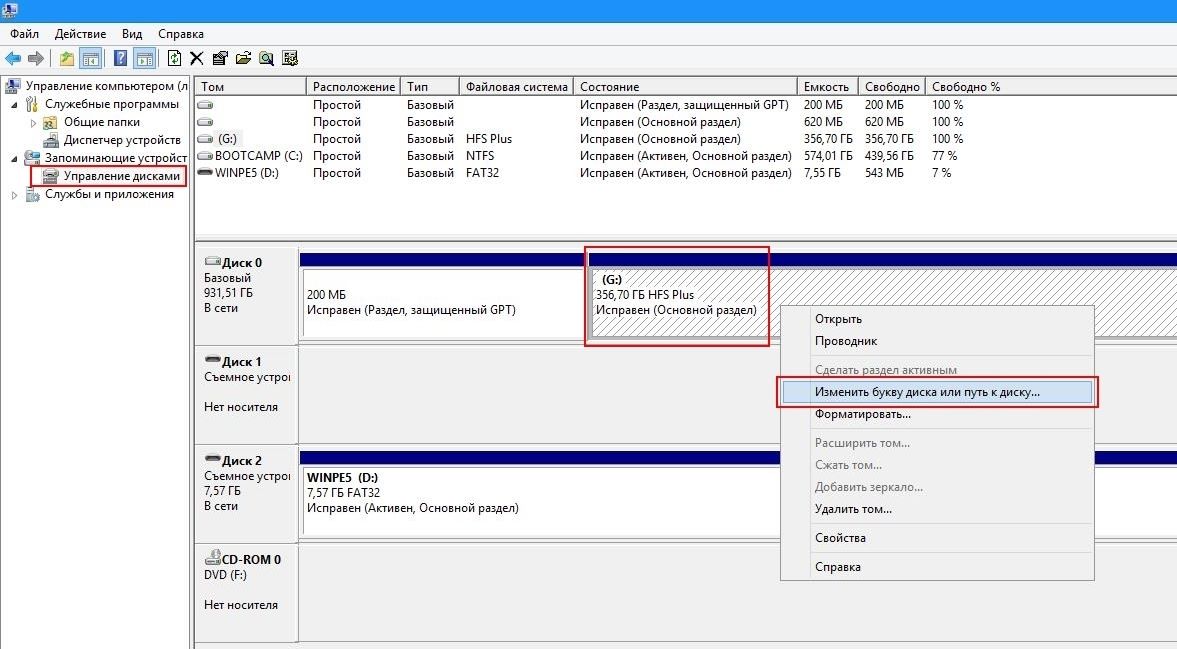Choose Справка in the context menu
Viewport: 1177px width, 649px height.
pyautogui.click(x=937, y=567)
